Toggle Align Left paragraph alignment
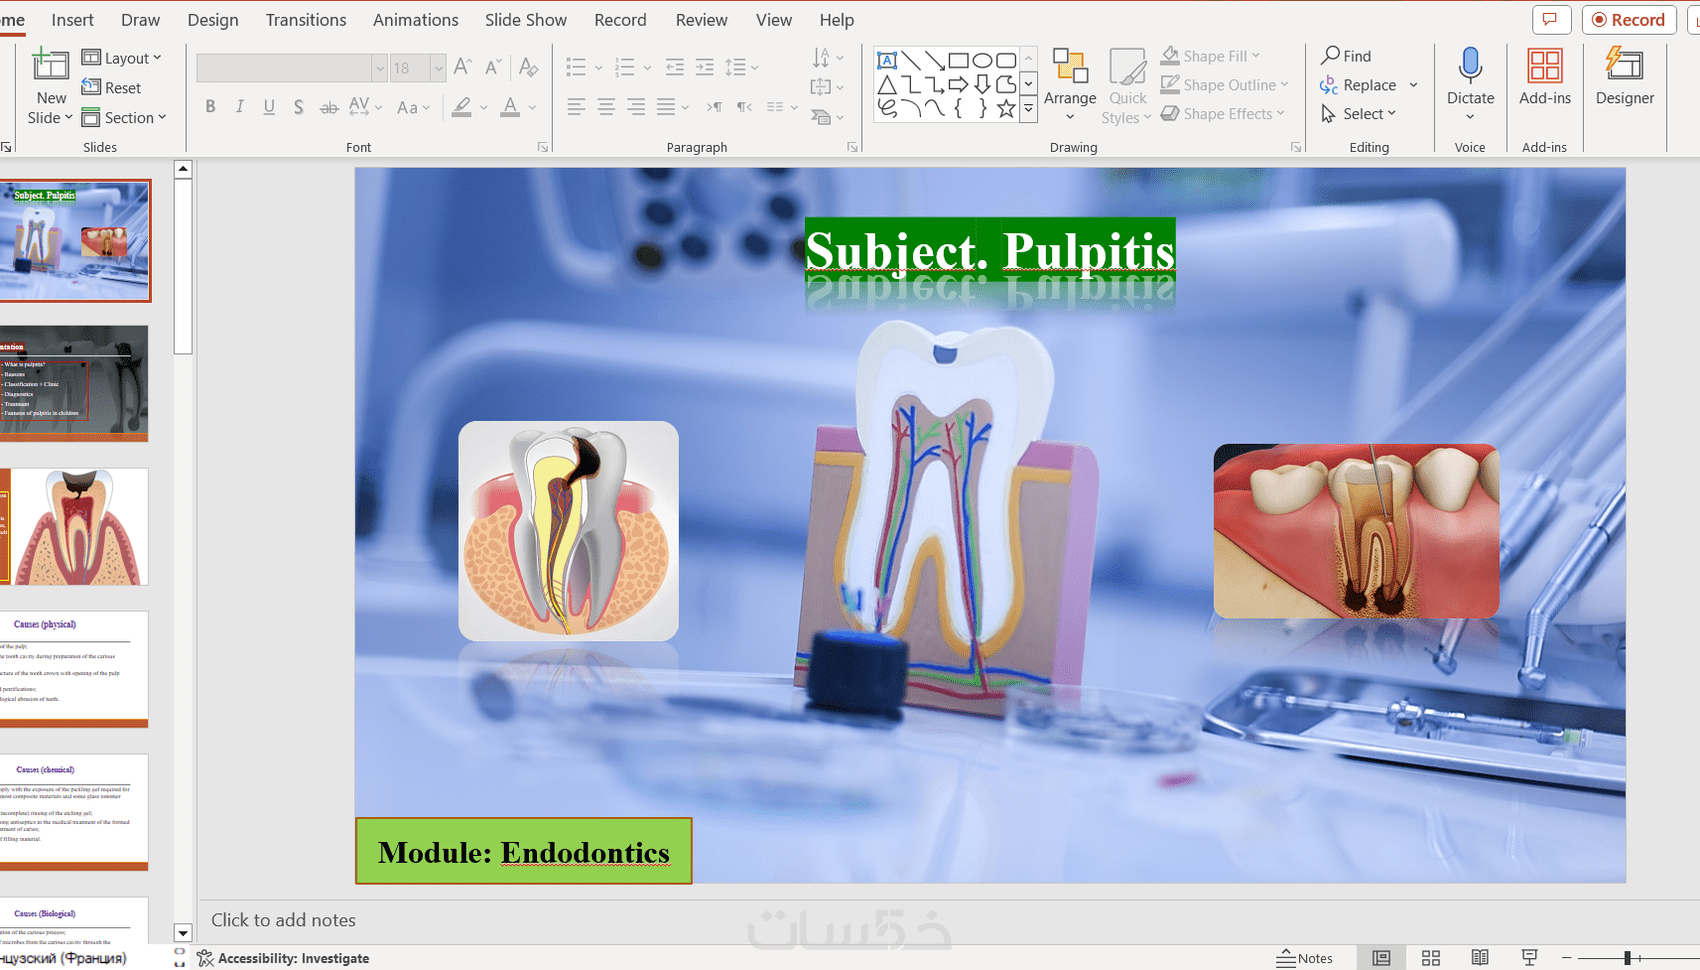This screenshot has width=1700, height=970. coord(576,107)
